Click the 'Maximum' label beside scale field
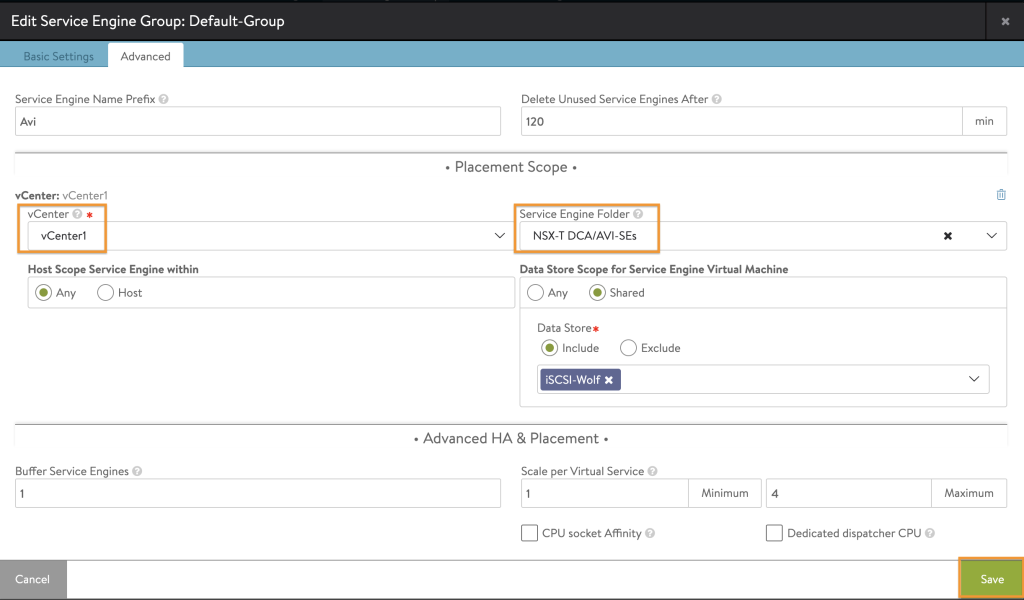The width and height of the screenshot is (1024, 600). point(969,494)
